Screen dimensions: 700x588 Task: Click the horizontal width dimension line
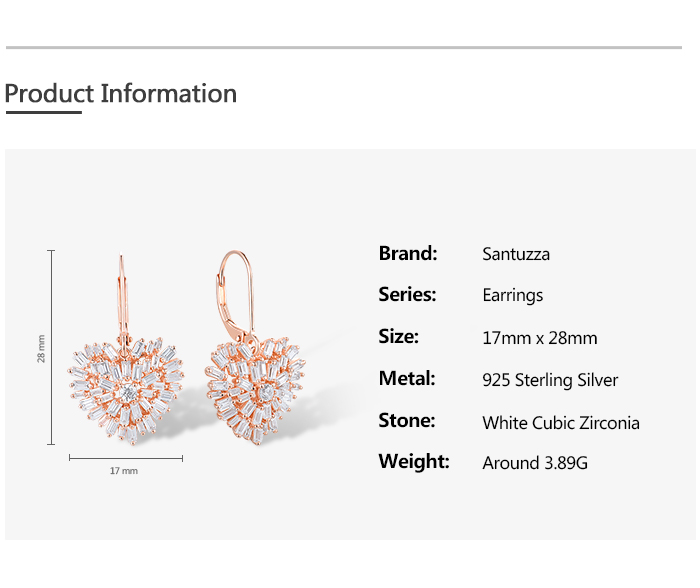point(126,458)
